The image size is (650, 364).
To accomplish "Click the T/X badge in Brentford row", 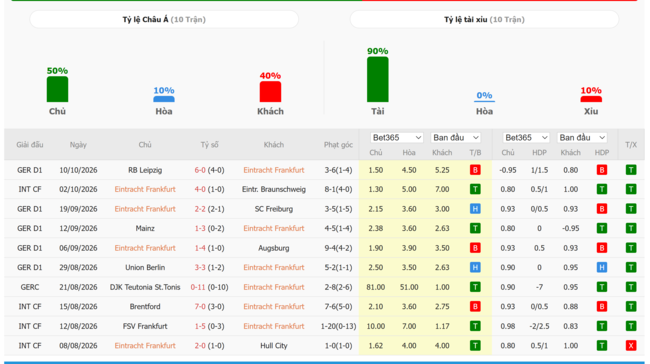I will click(x=631, y=306).
